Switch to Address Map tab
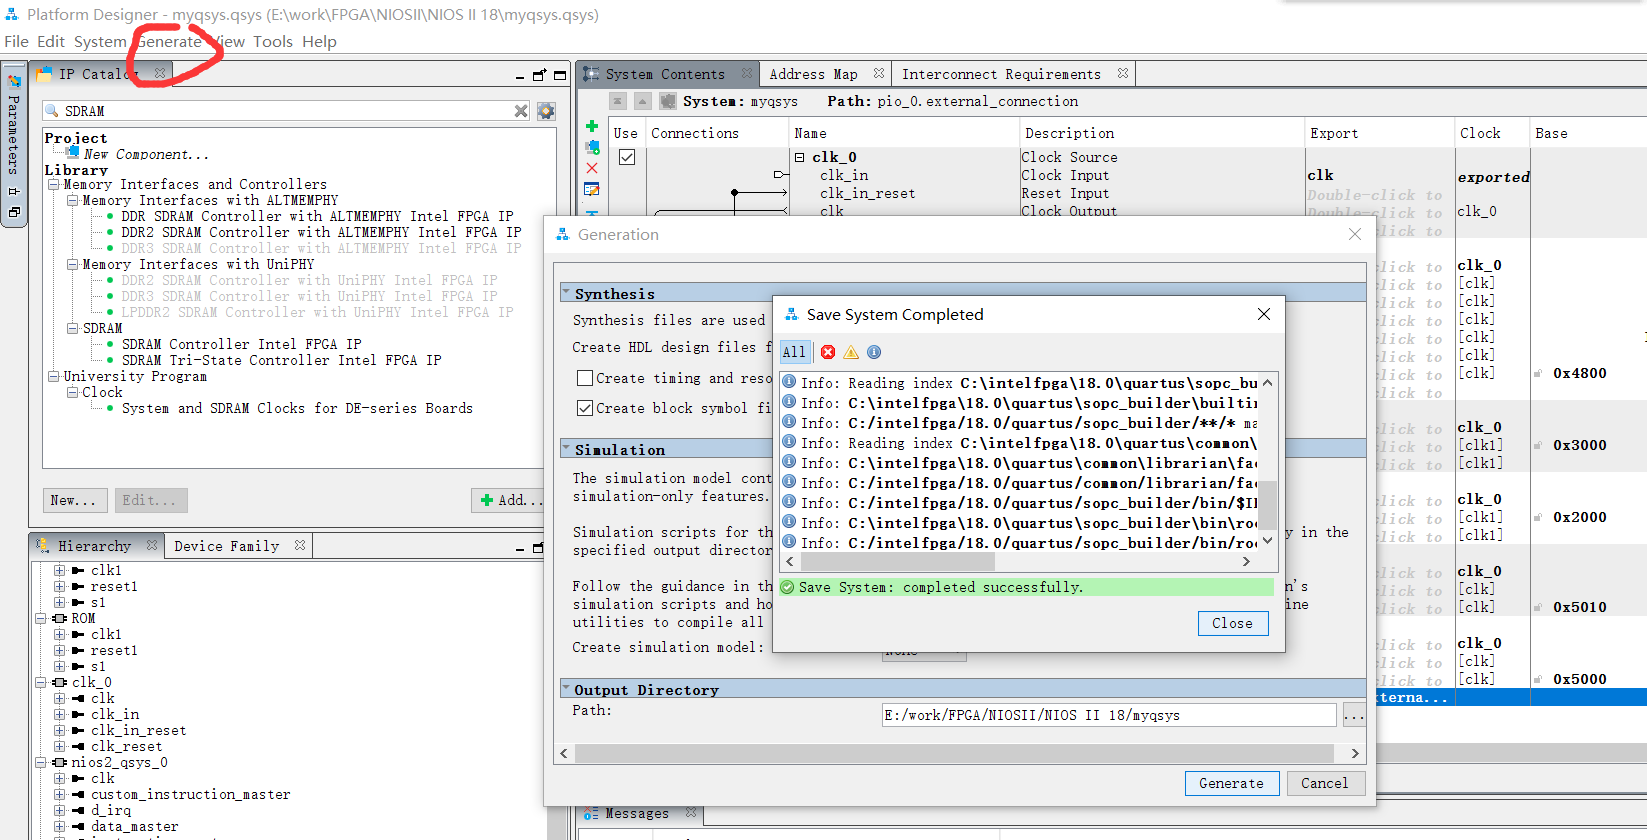 point(814,74)
